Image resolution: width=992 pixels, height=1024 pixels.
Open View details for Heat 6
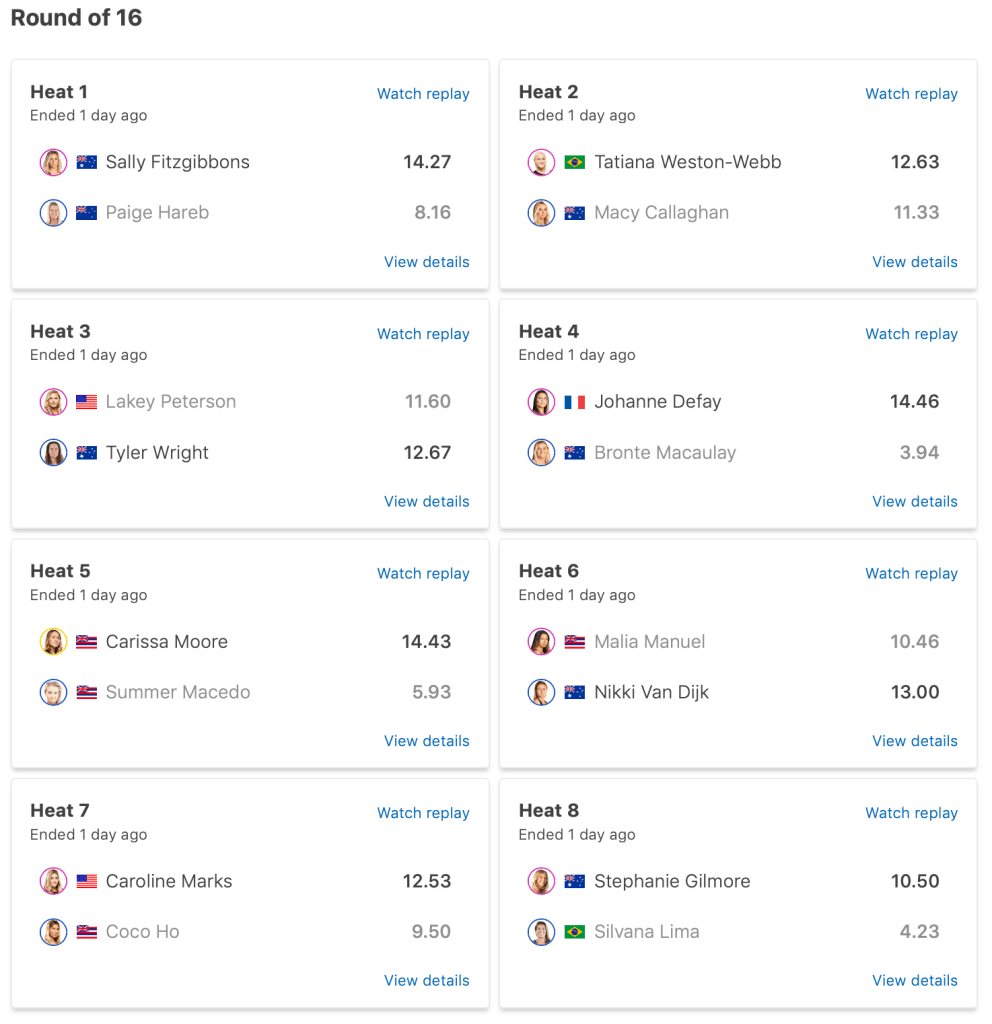pyautogui.click(x=914, y=741)
